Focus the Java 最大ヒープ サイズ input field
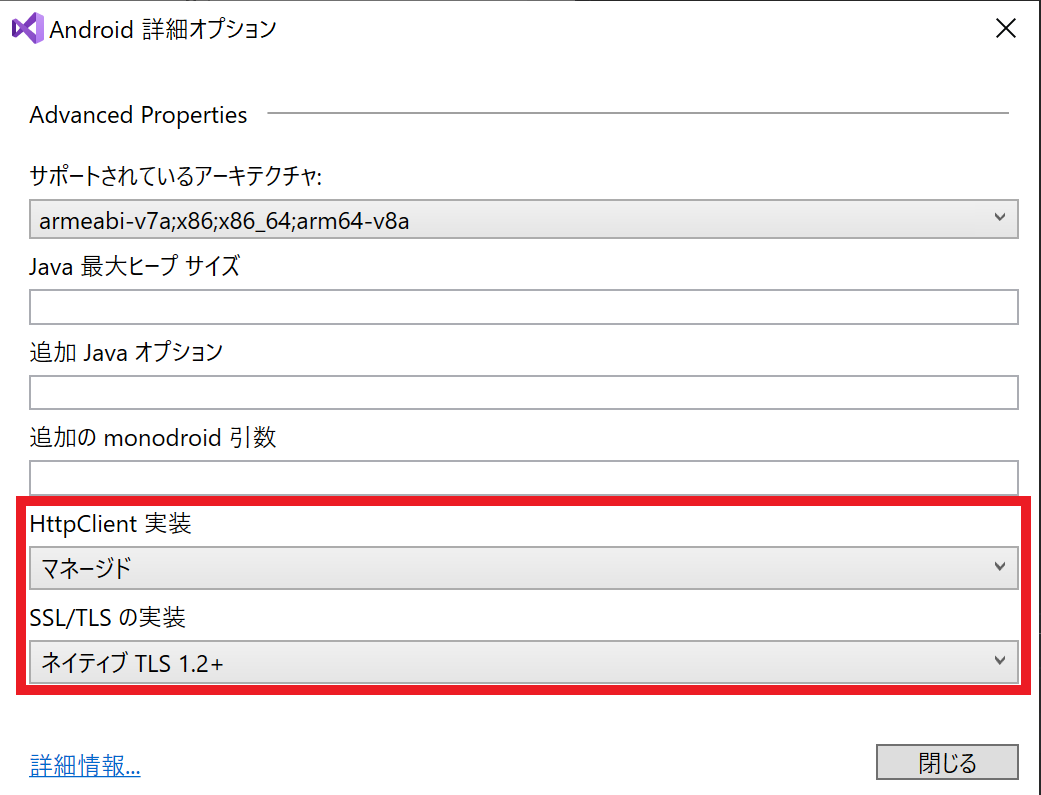Image resolution: width=1041 pixels, height=795 pixels. (x=523, y=307)
